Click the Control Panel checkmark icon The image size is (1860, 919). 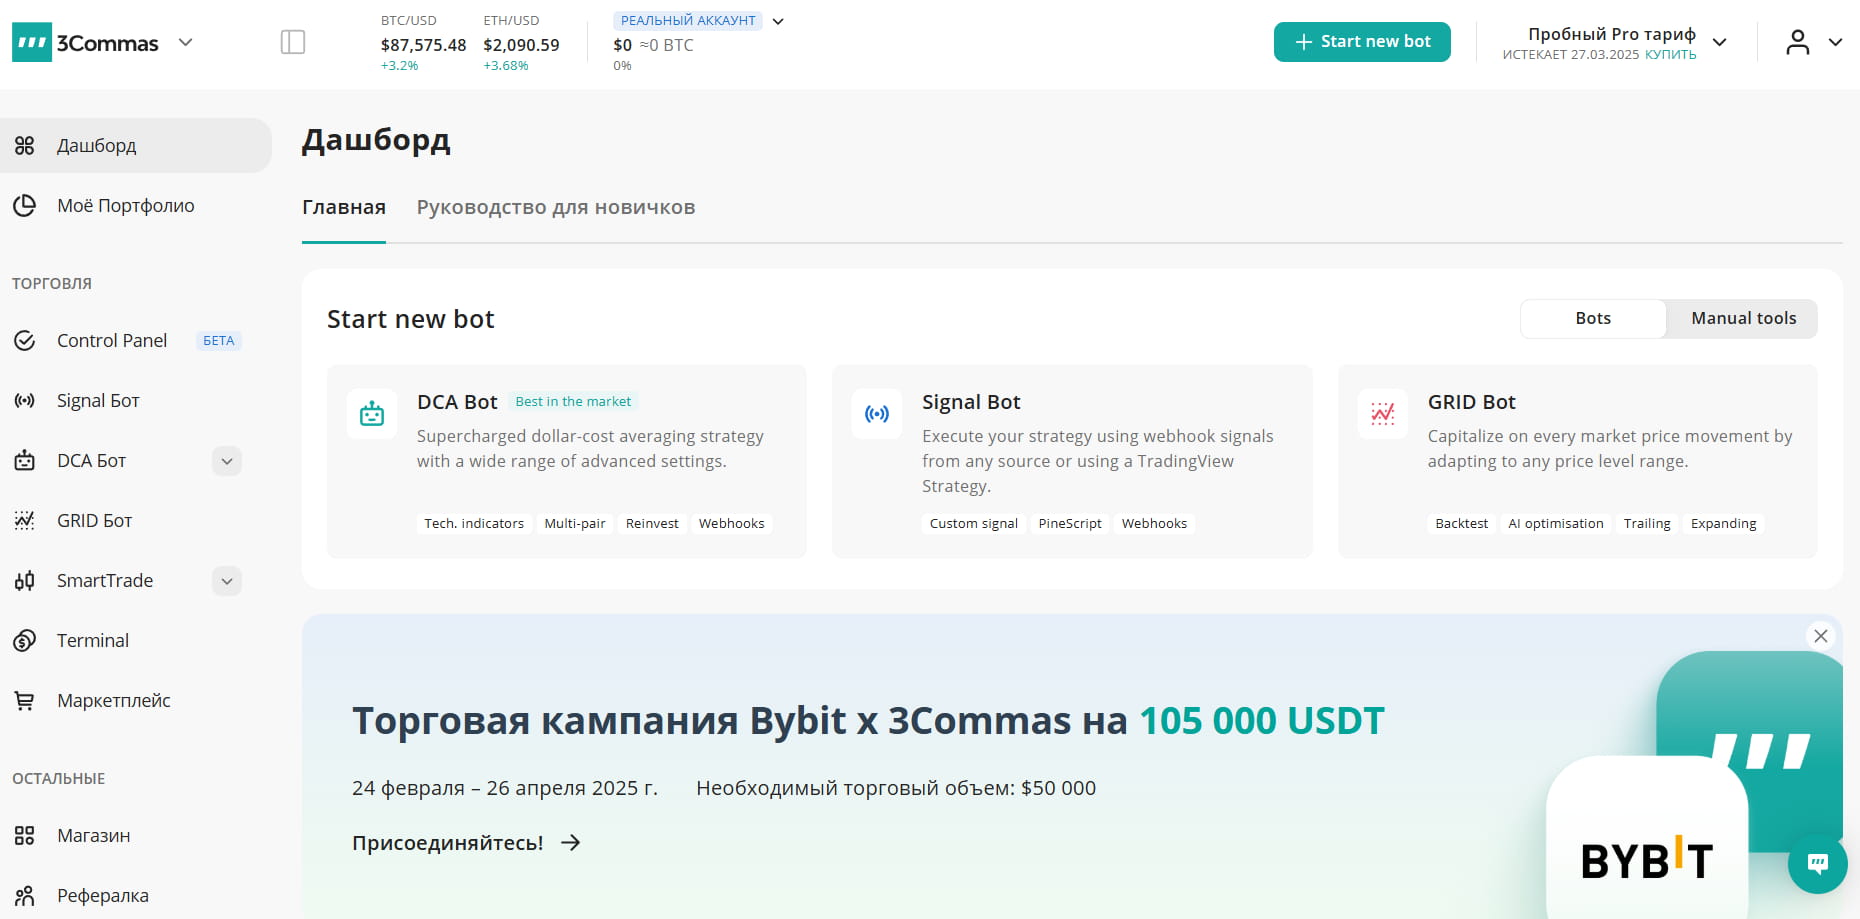[25, 341]
